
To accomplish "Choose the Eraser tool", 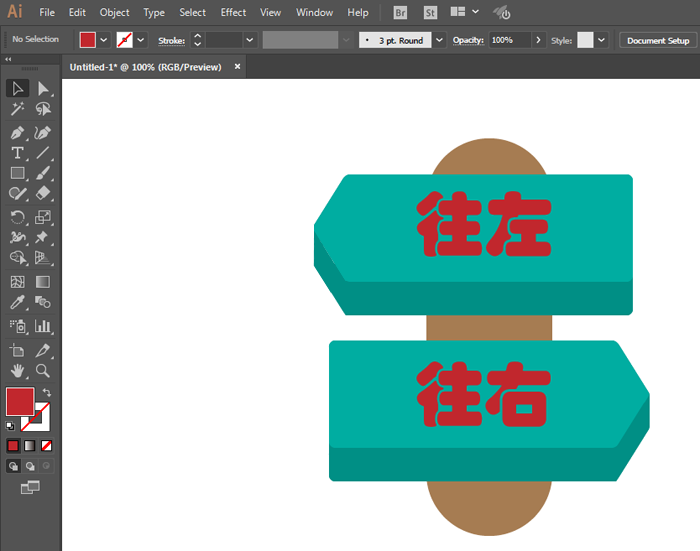I will [x=43, y=193].
